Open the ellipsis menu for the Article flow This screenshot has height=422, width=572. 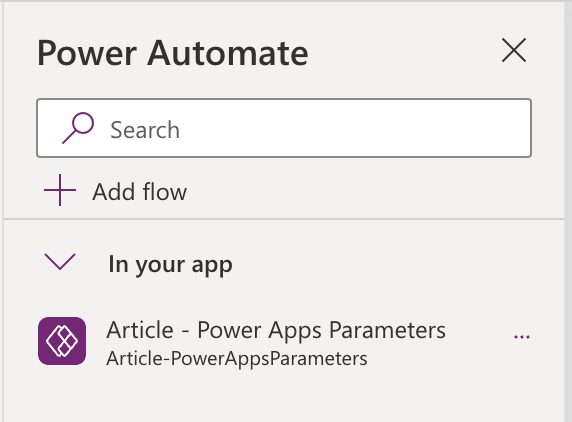coord(522,337)
